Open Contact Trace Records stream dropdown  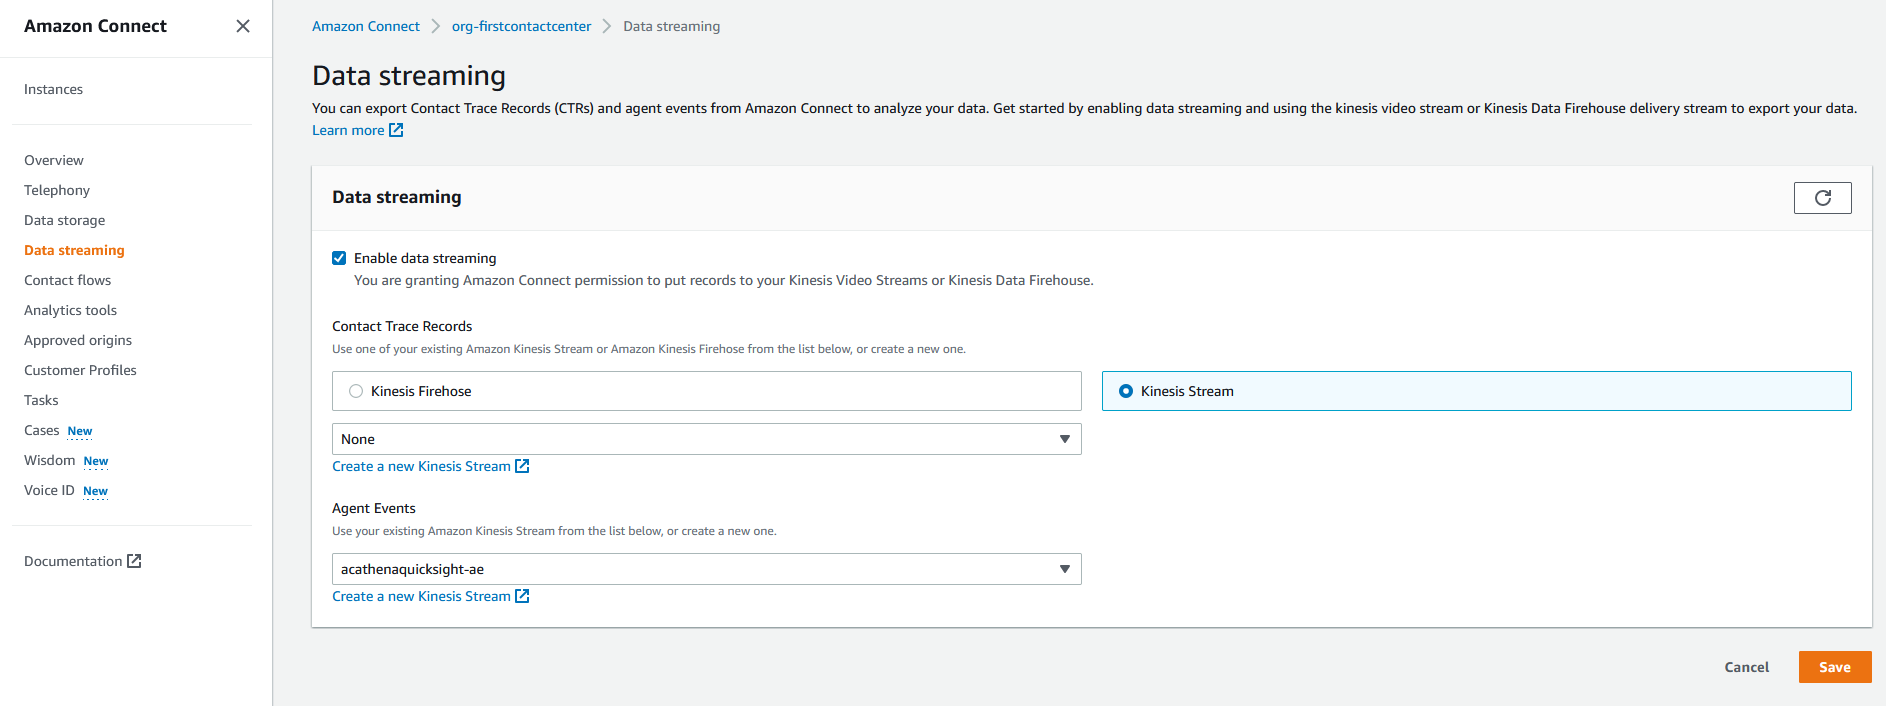pyautogui.click(x=706, y=439)
